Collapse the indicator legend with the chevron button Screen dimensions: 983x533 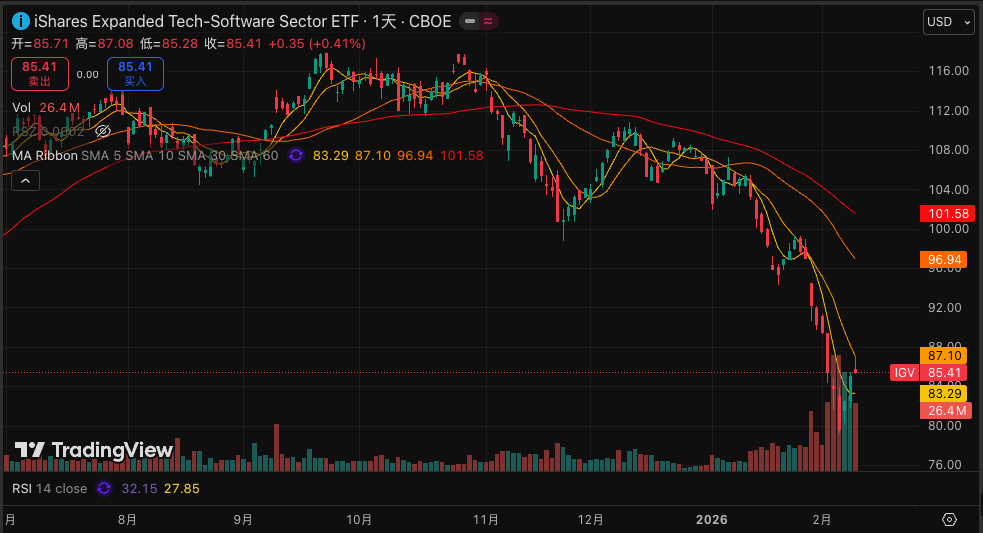click(25, 180)
